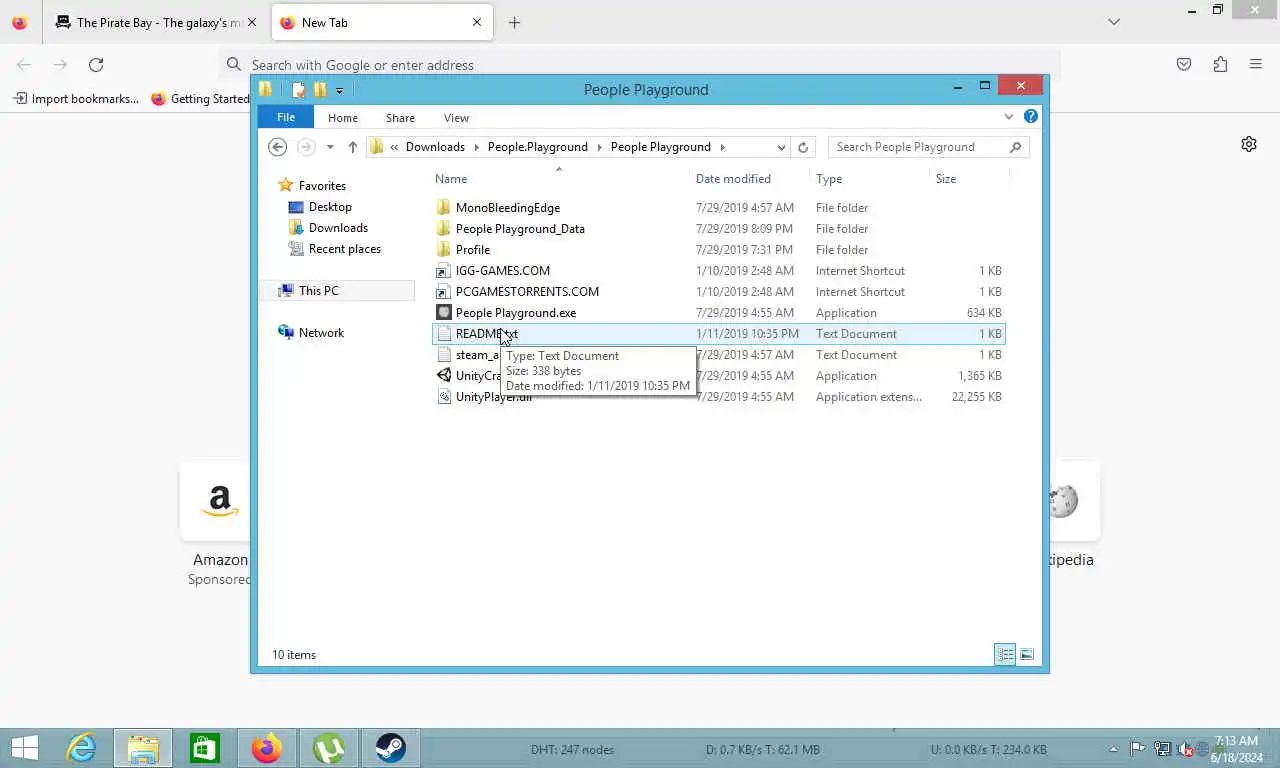Select the Favorites navigation heading

[x=322, y=186]
